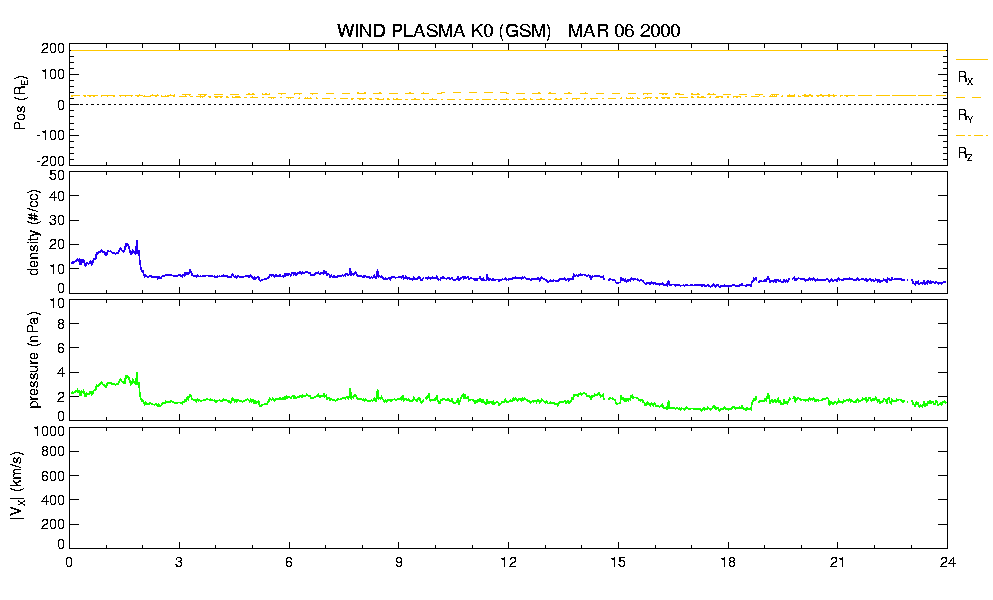Click the '3' hour tick label
Screen dimensions: 993x600
[179, 562]
